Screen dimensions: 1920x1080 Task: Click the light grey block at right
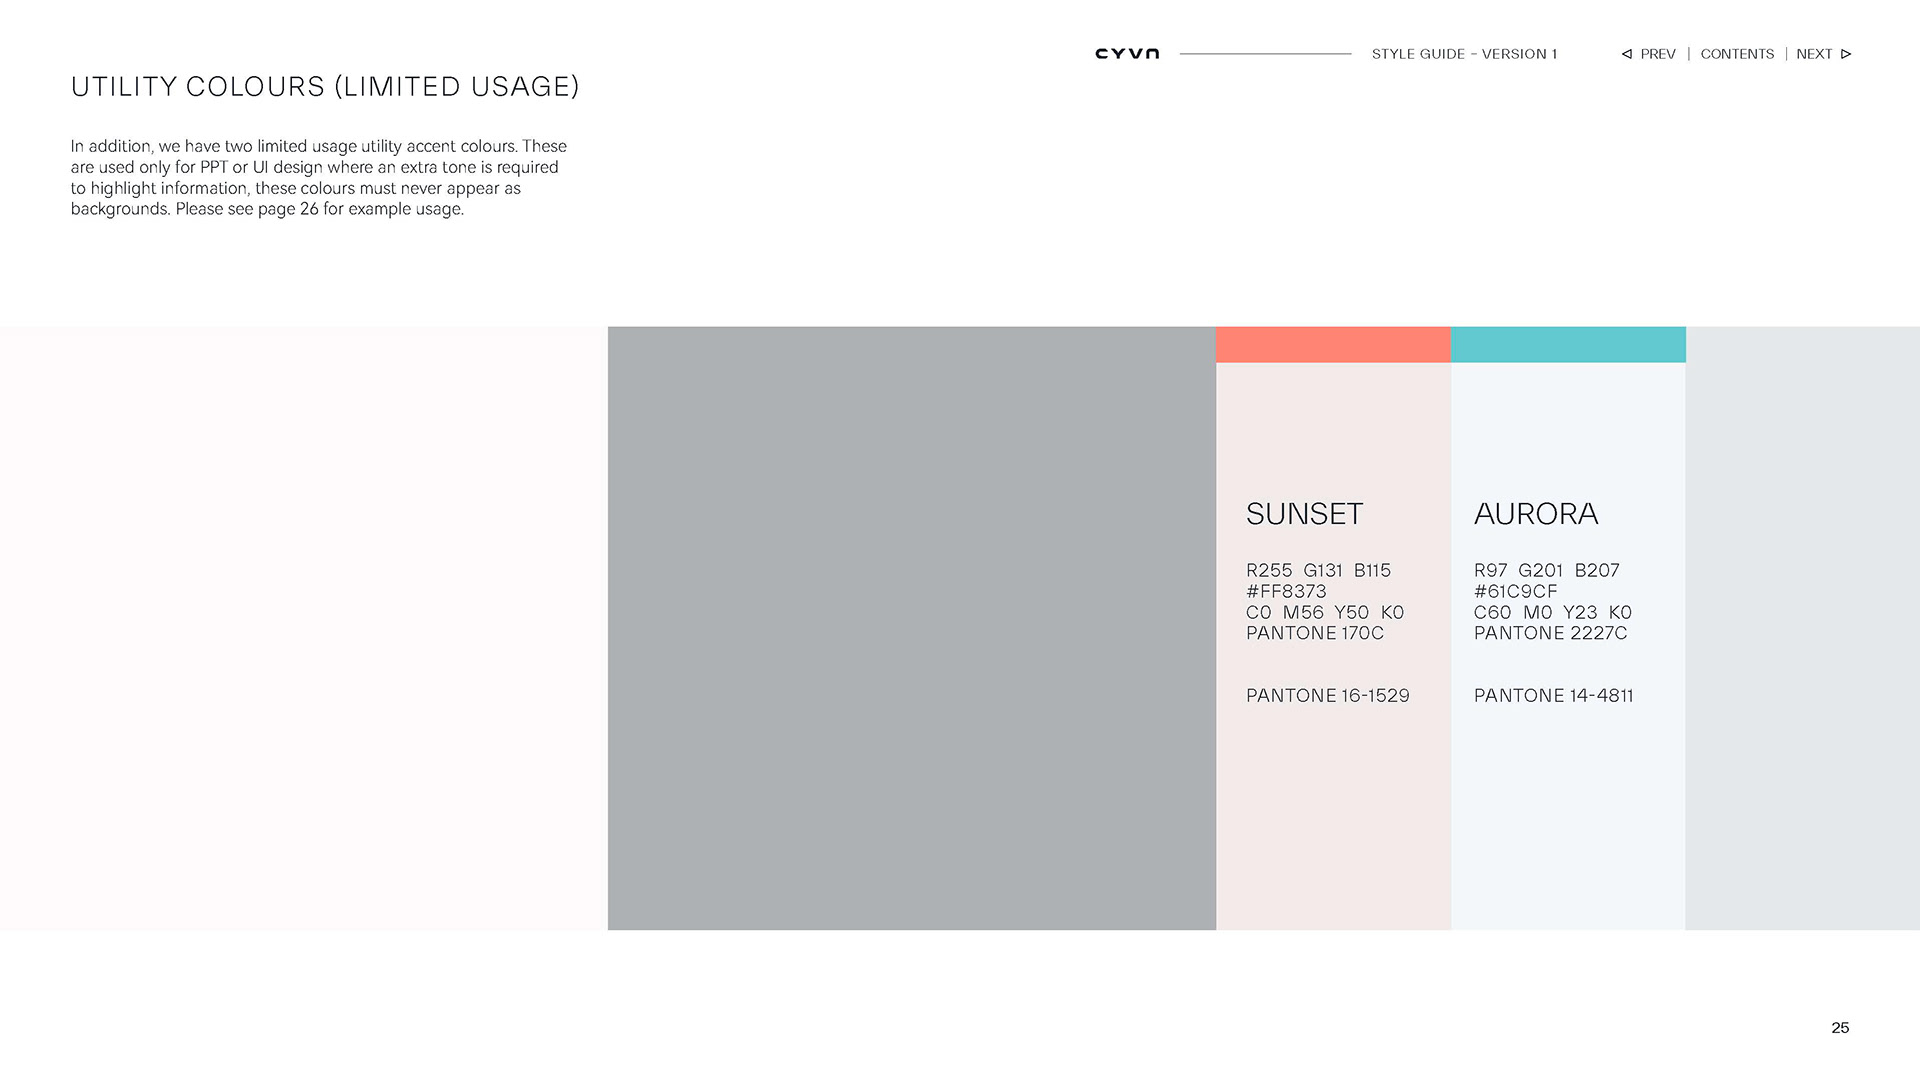coord(1802,628)
